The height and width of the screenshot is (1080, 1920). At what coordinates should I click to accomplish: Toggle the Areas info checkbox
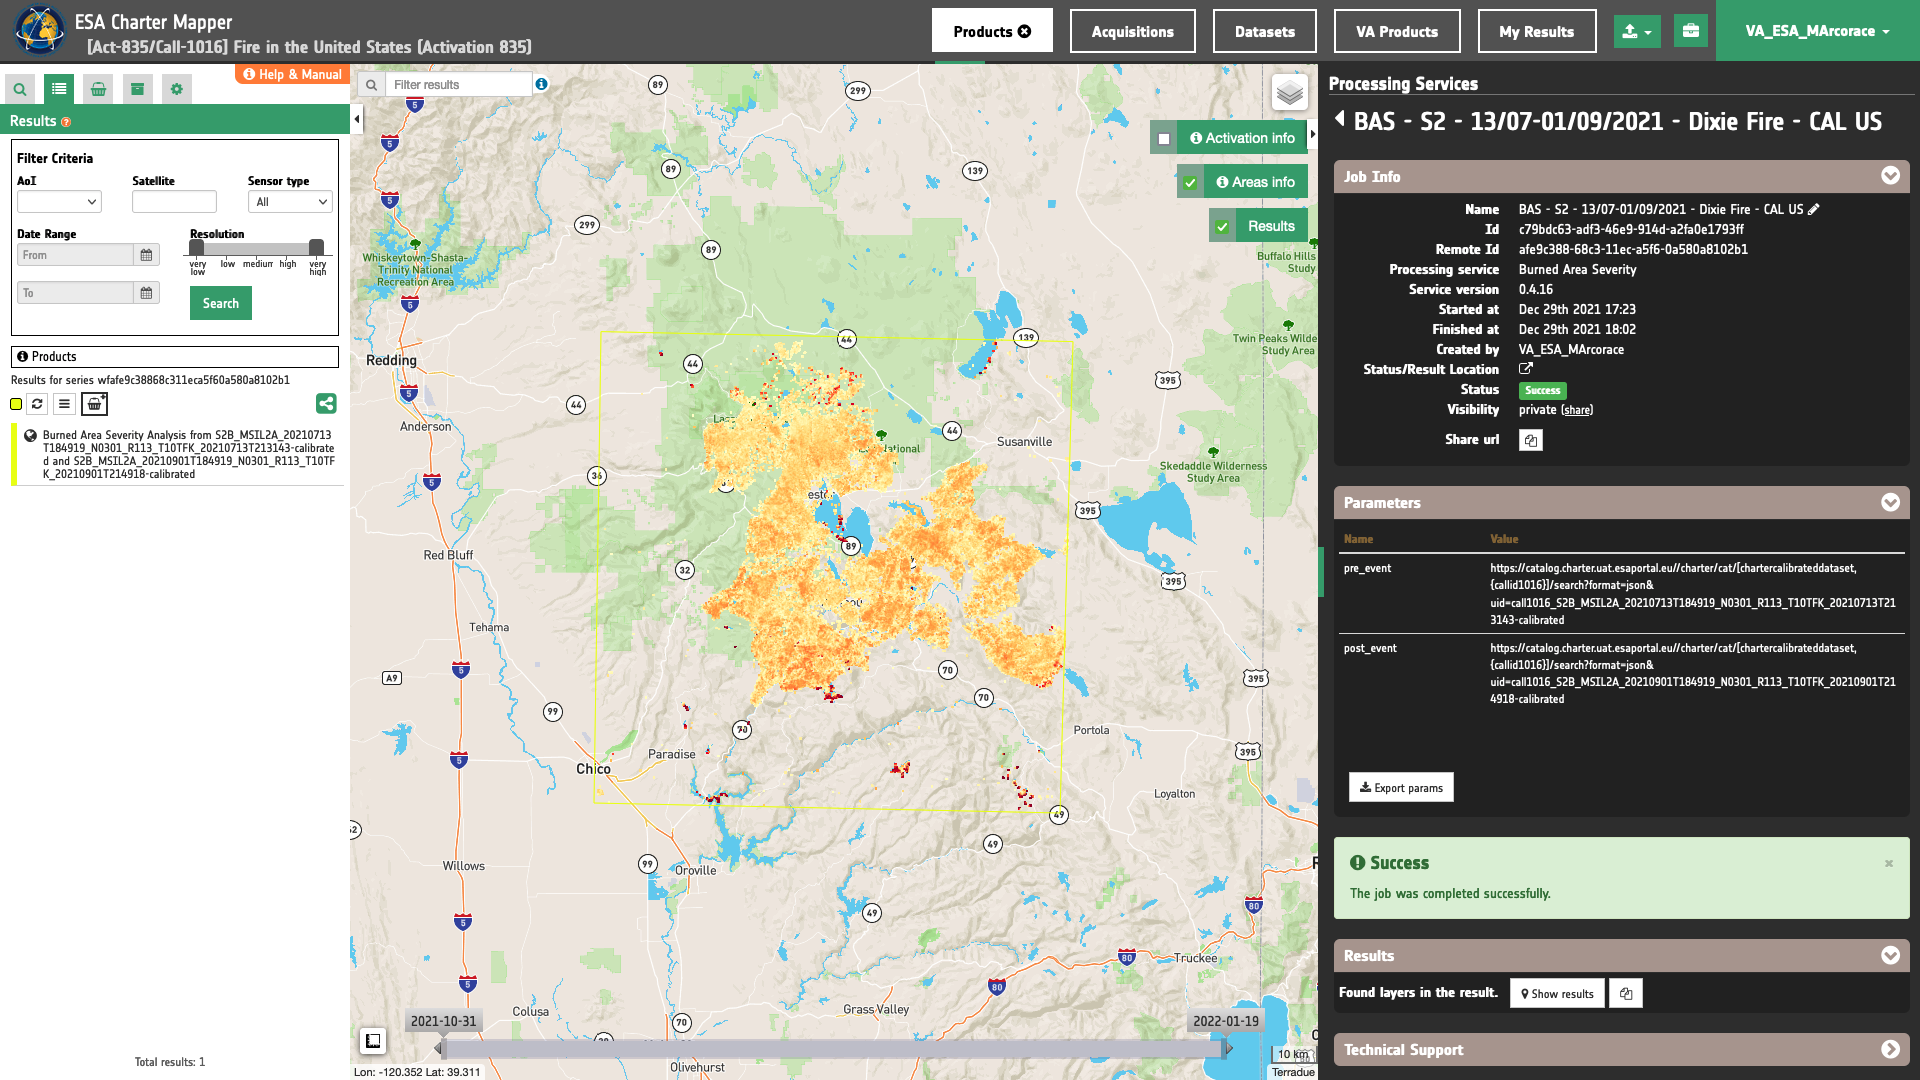click(1191, 183)
